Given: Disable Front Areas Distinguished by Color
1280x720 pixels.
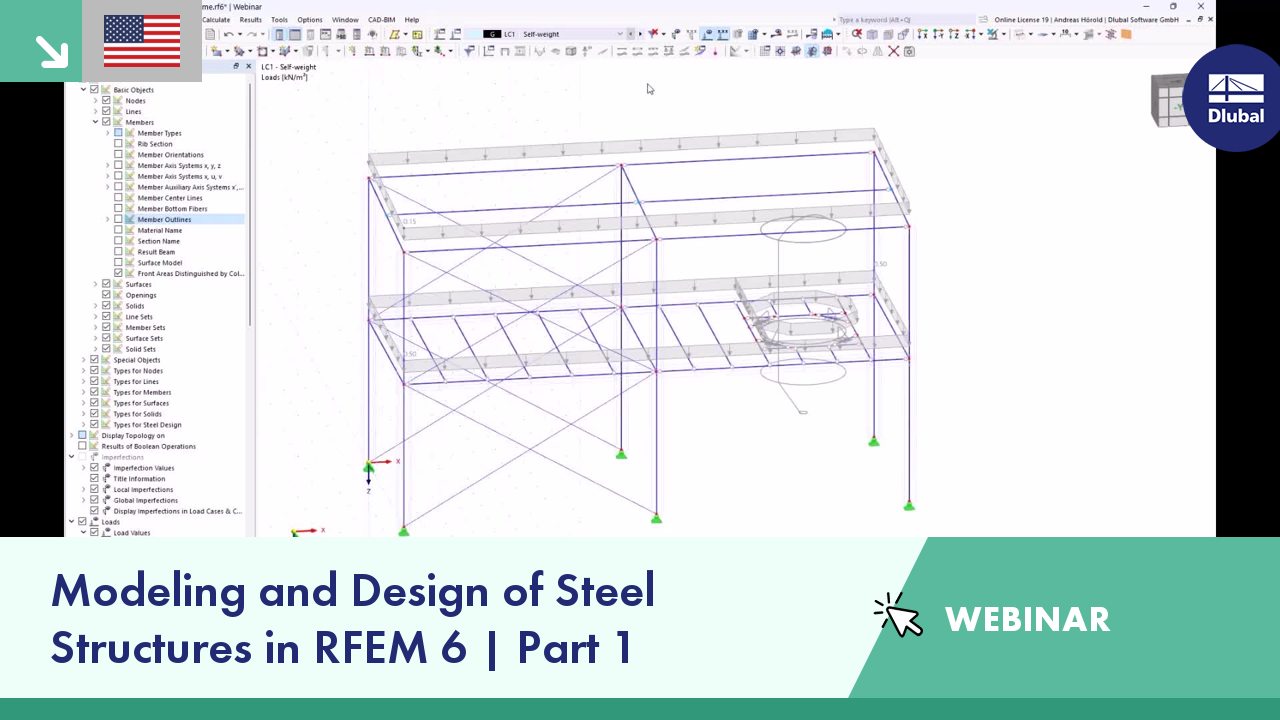Looking at the screenshot, I should tap(118, 273).
